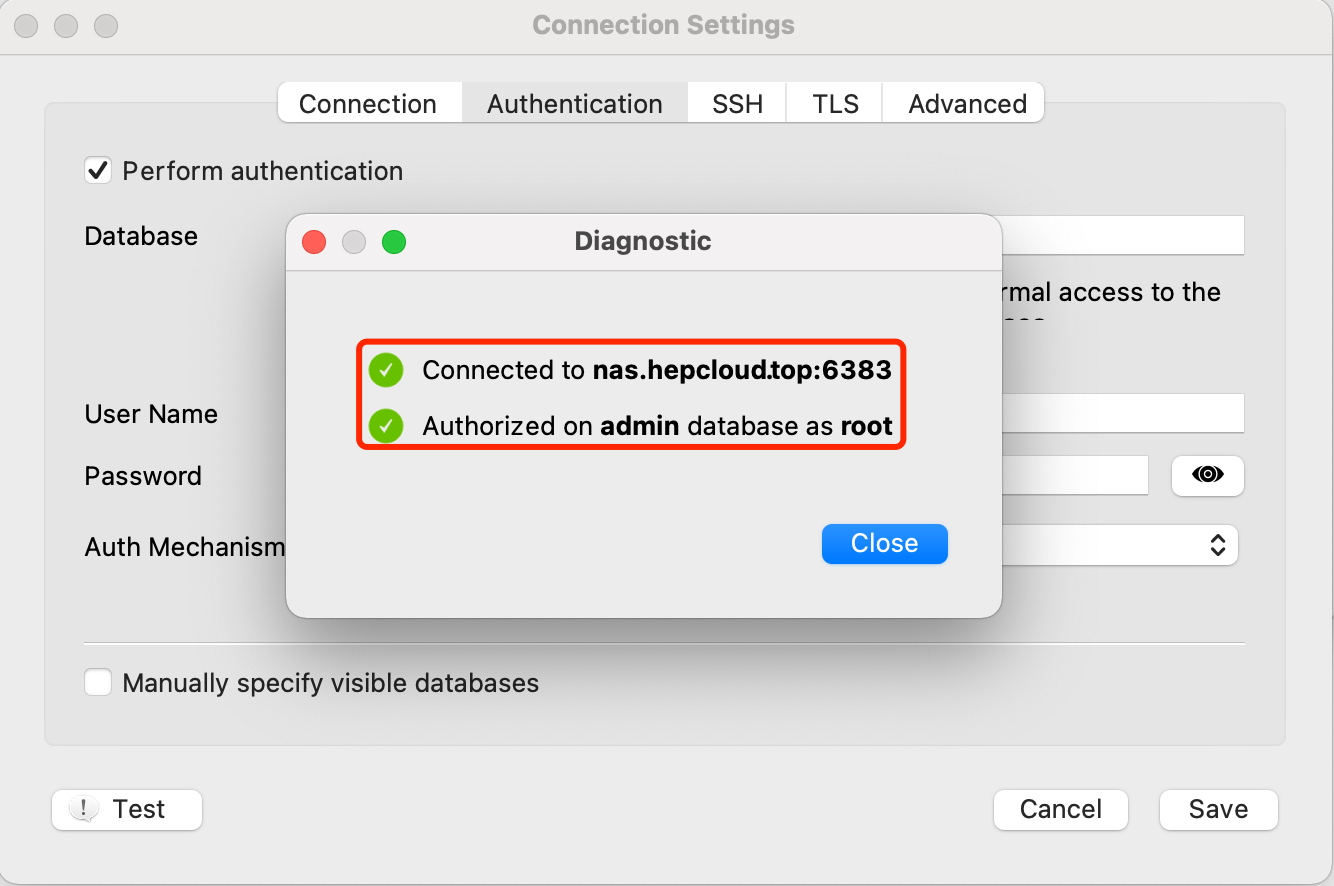This screenshot has height=886, width=1334.
Task: Open the Auth Mechanism dropdown
Action: (1120, 545)
